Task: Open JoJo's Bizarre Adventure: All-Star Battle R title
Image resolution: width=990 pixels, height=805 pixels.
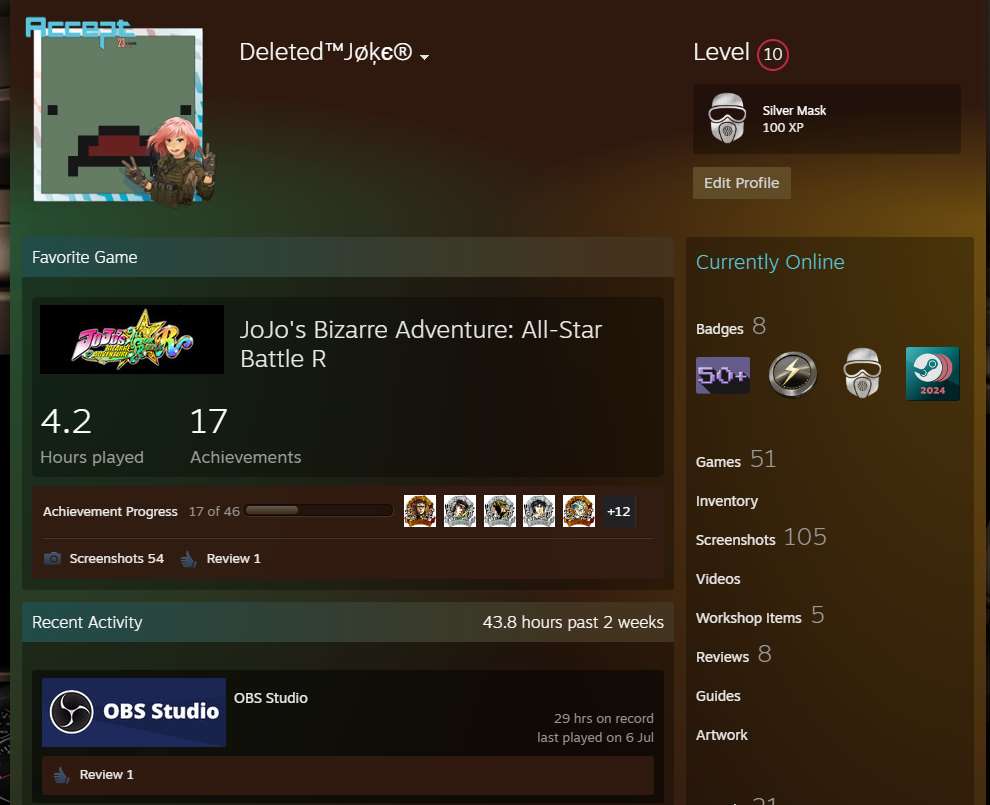Action: point(420,344)
